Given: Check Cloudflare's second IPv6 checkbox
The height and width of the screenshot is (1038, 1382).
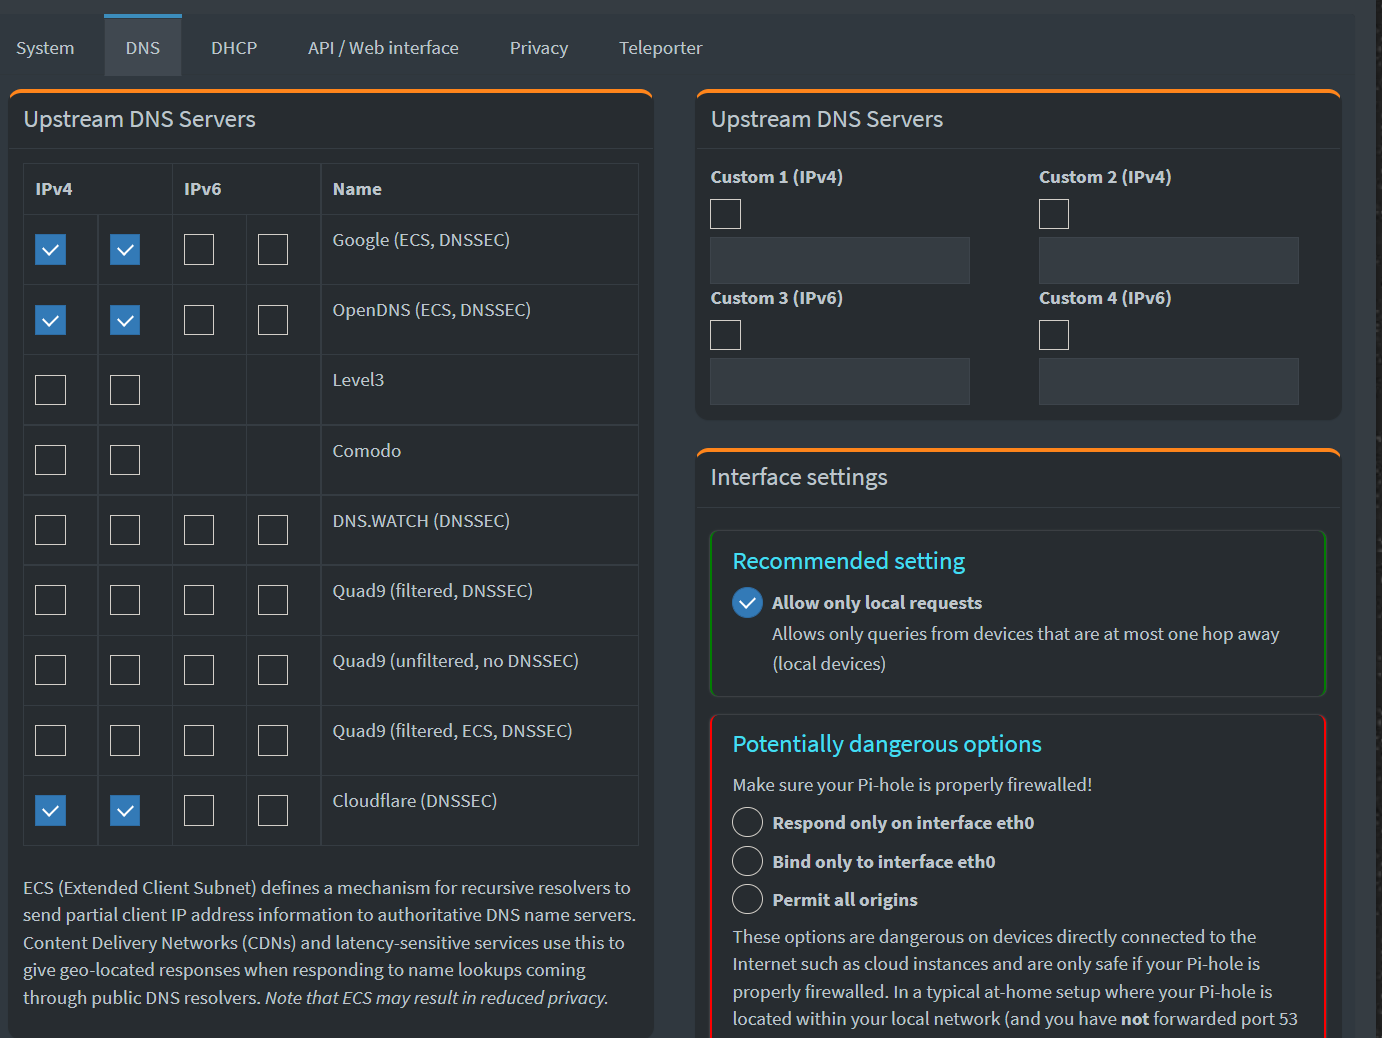Looking at the screenshot, I should coord(273,810).
